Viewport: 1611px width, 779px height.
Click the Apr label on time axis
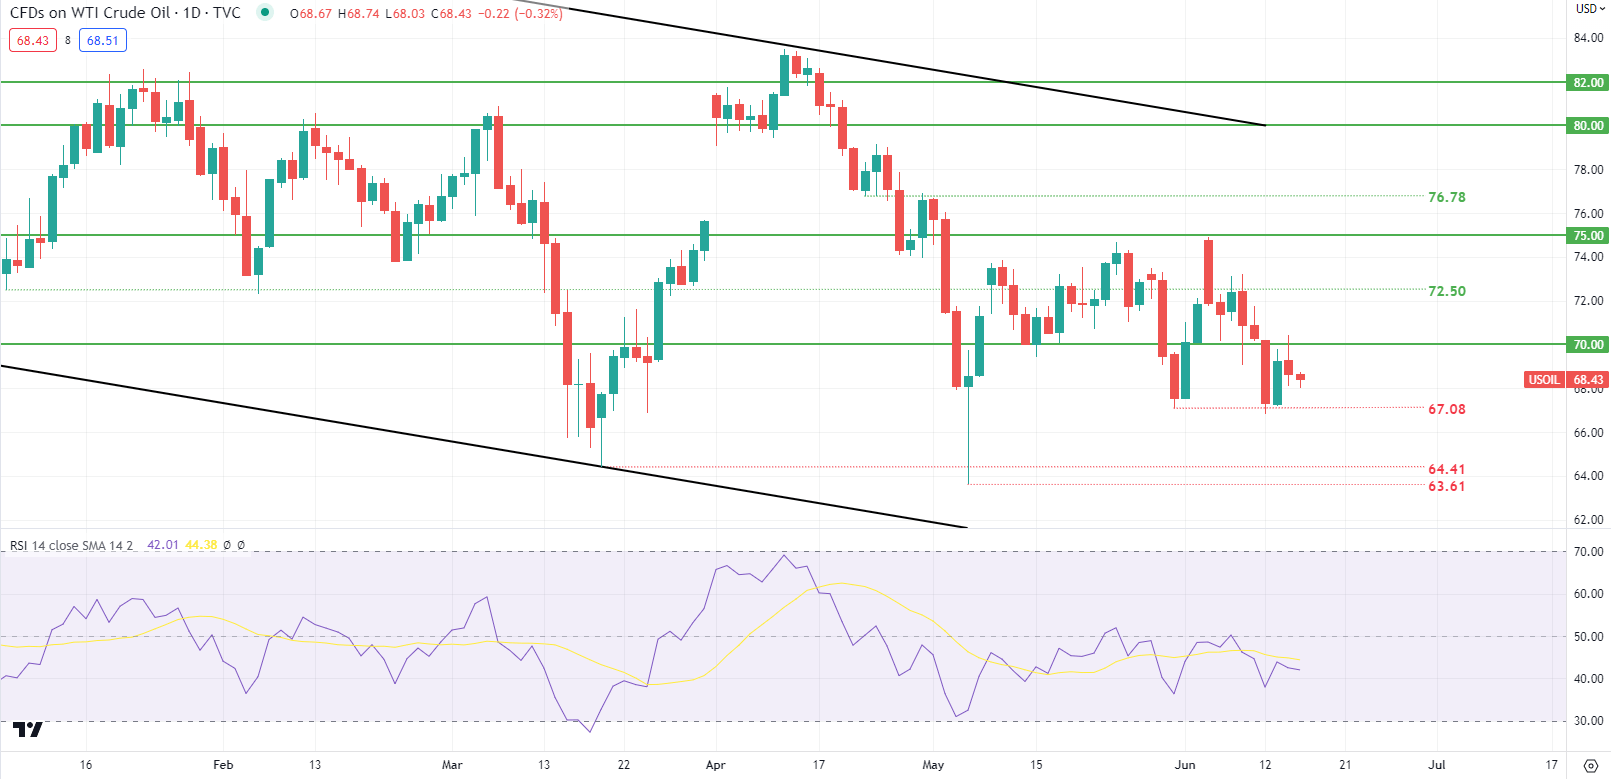(x=715, y=765)
